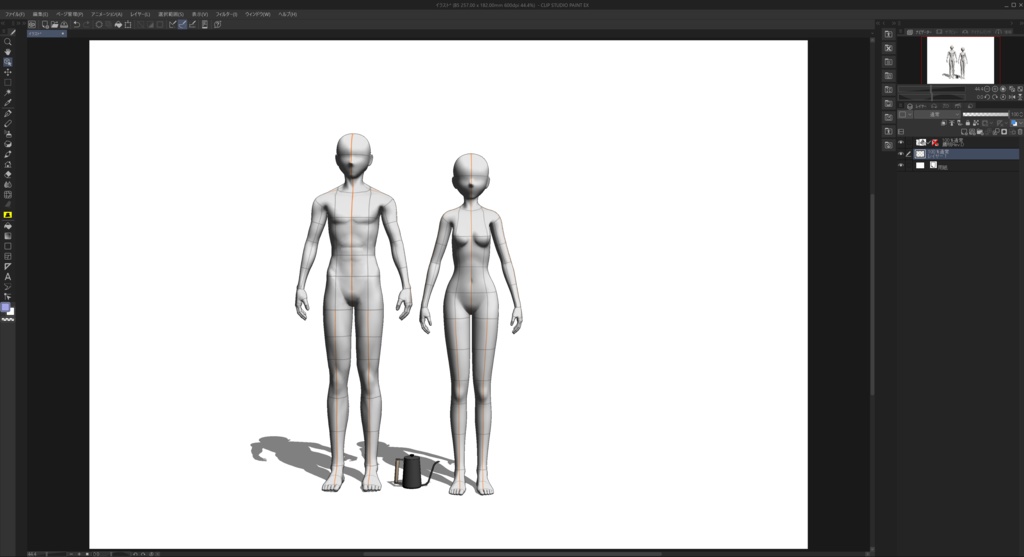Delete the selected layer

pyautogui.click(x=1020, y=132)
